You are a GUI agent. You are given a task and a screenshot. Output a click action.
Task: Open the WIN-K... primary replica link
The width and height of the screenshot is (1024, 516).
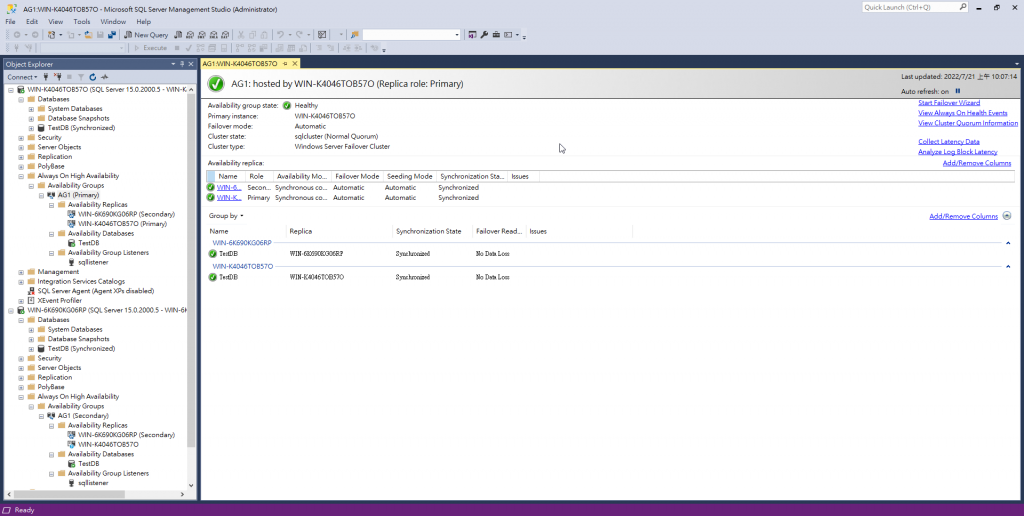[x=229, y=197]
